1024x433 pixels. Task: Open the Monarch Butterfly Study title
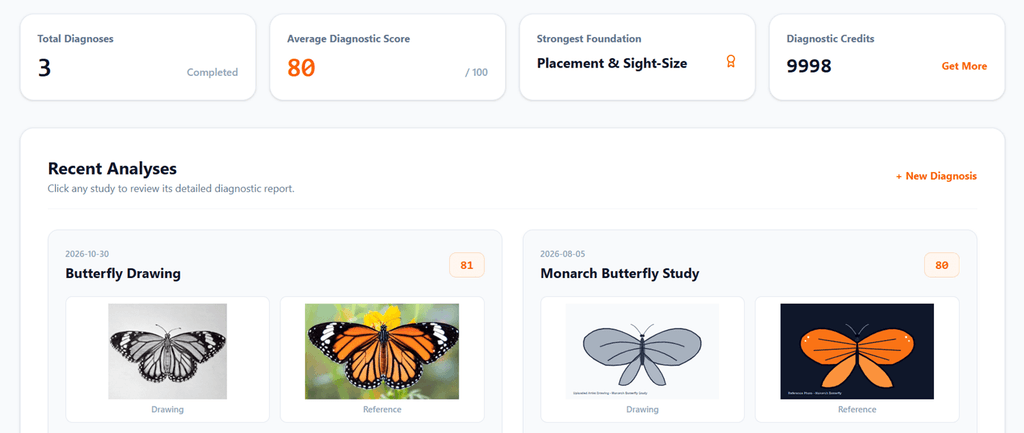tap(620, 273)
